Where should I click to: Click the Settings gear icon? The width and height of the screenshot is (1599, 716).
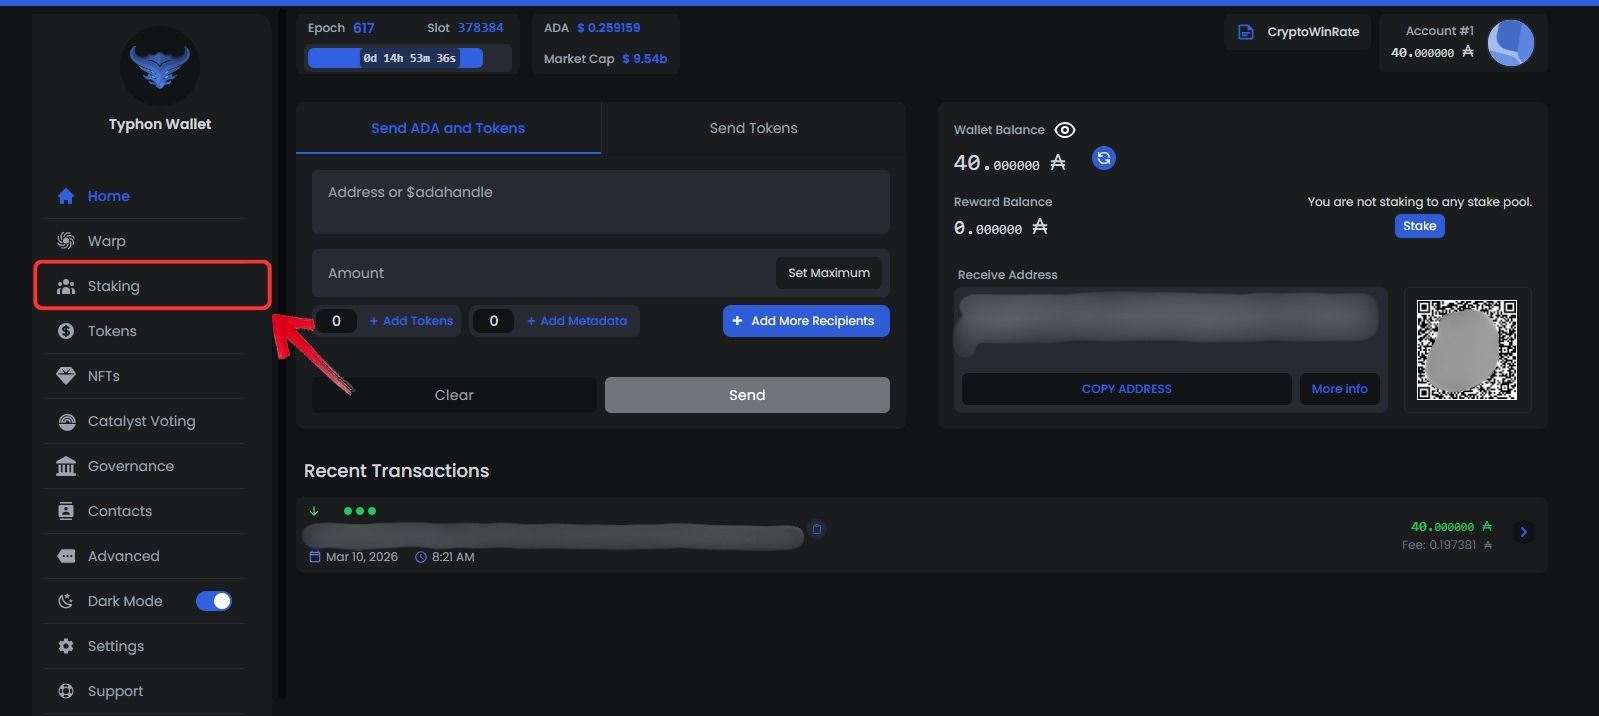[66, 646]
